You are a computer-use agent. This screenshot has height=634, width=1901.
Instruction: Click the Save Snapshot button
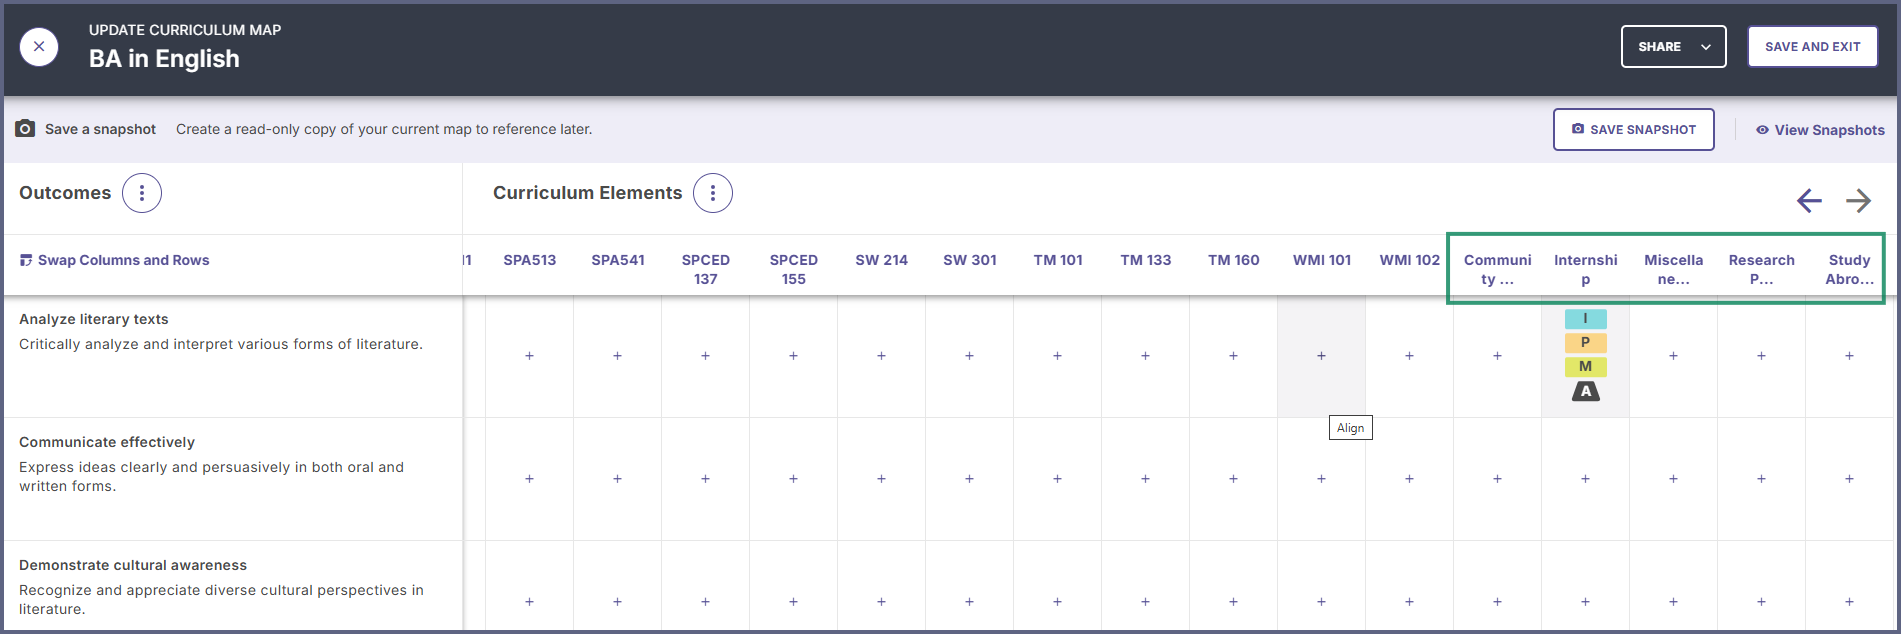pos(1633,130)
